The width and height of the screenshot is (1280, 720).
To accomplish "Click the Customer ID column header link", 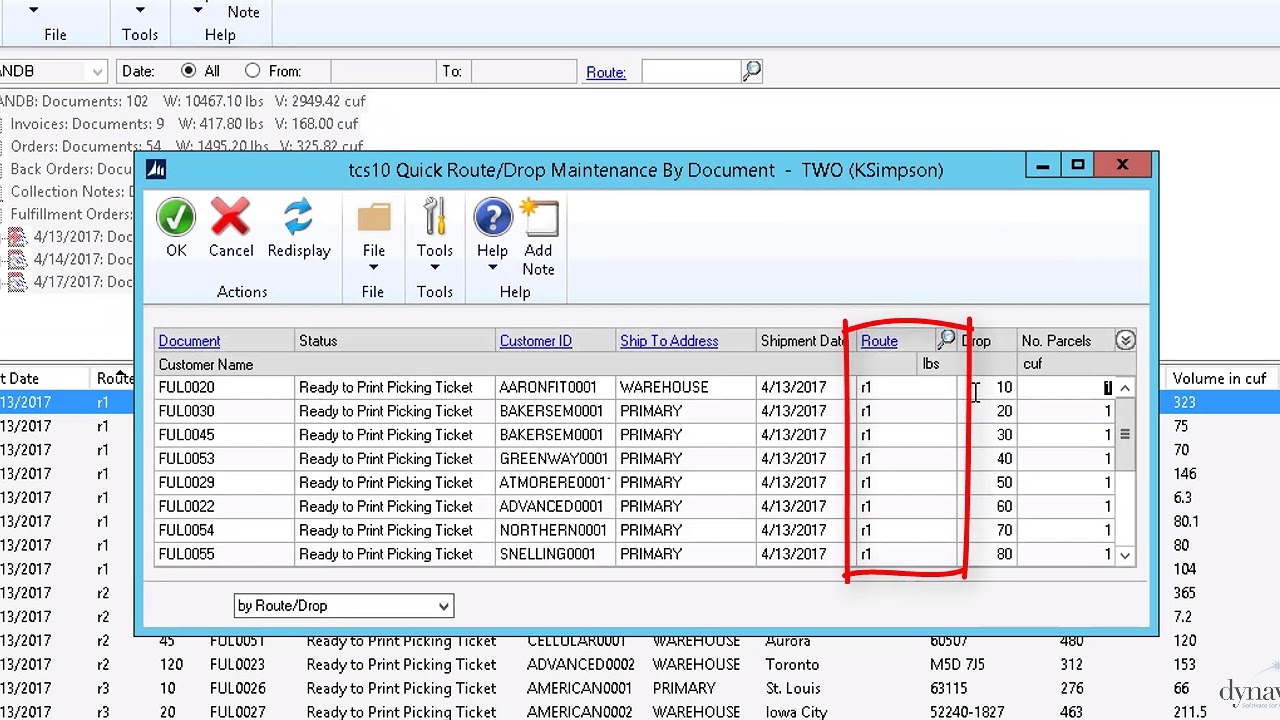I will tap(536, 341).
